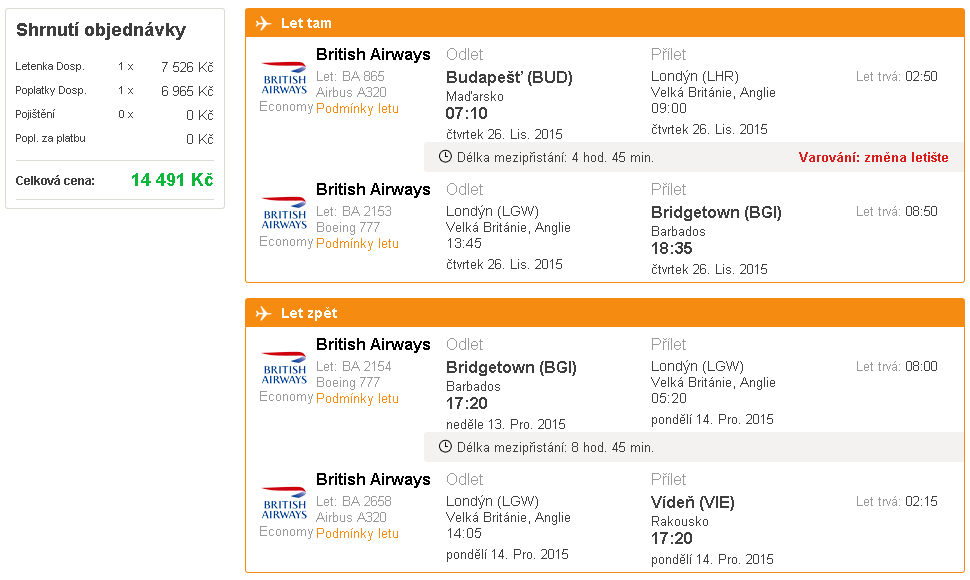The height and width of the screenshot is (580, 970).
Task: Select the Vídeň (VIE) arrival destination
Action: click(692, 503)
